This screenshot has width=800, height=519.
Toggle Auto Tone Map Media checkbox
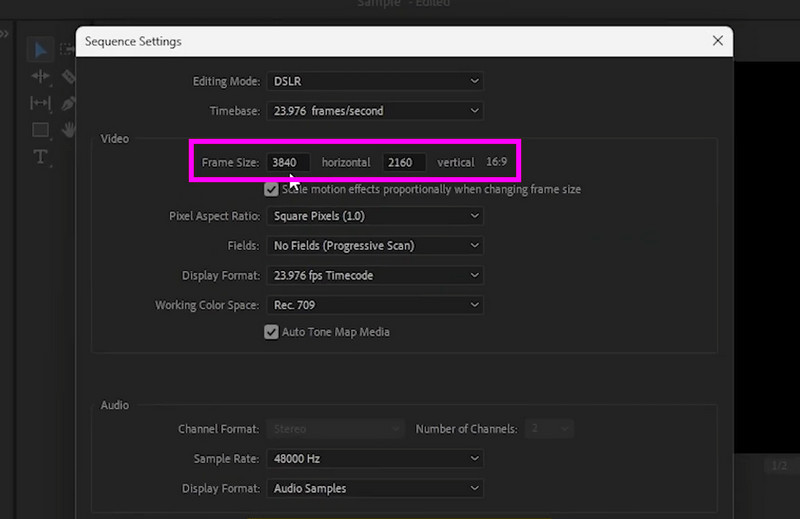271,332
